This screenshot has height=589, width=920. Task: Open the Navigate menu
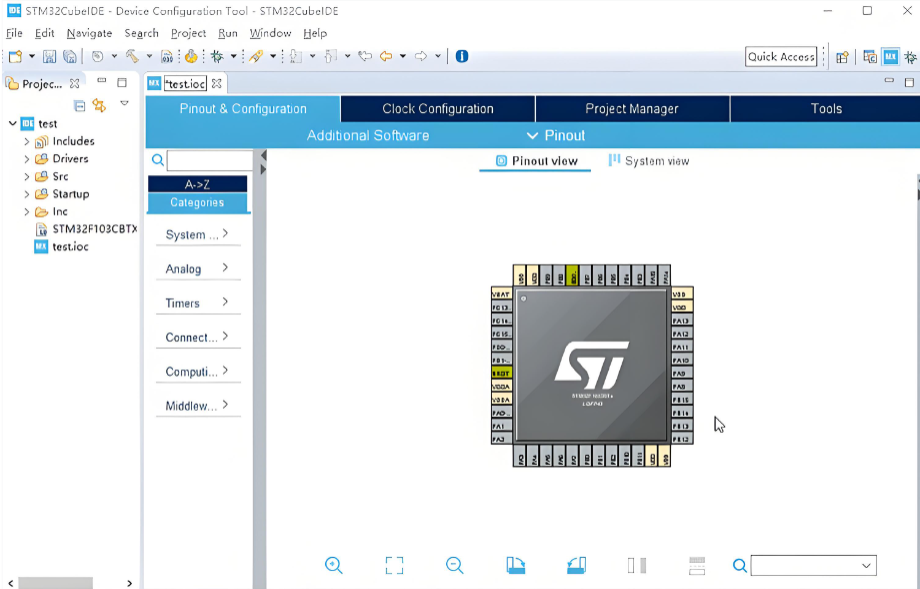[89, 33]
